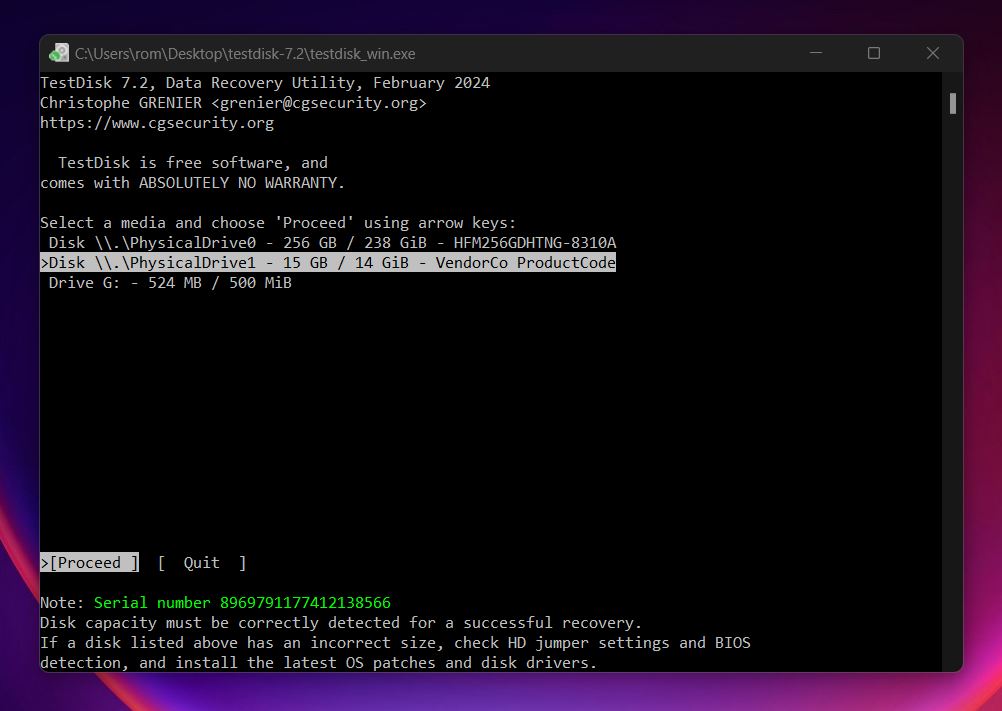The image size is (1002, 711).
Task: Select highlighted Disk PhysicalDrive1 15 GB entry
Action: (328, 263)
